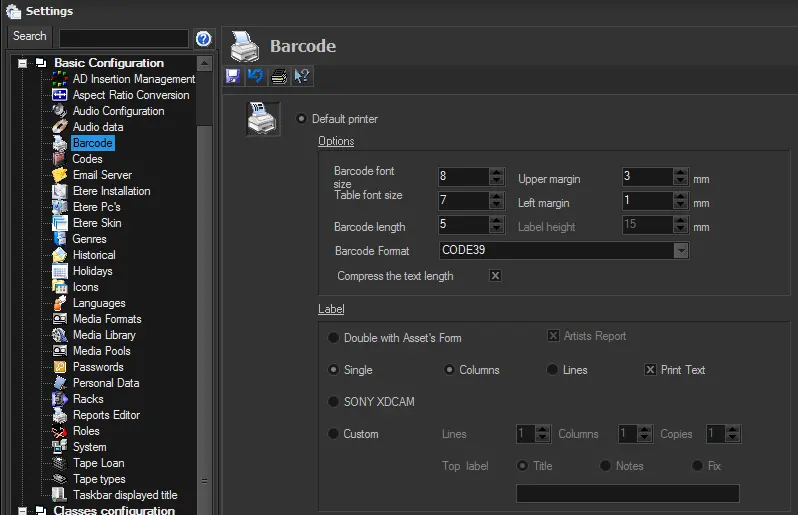Open help with the blue question mark icon
This screenshot has width=798, height=515.
tap(204, 39)
